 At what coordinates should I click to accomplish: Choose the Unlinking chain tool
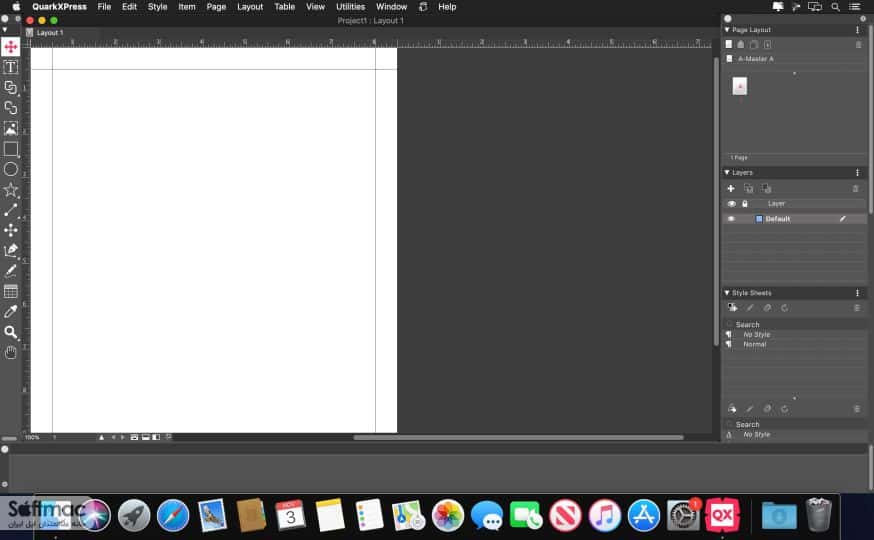pos(11,108)
